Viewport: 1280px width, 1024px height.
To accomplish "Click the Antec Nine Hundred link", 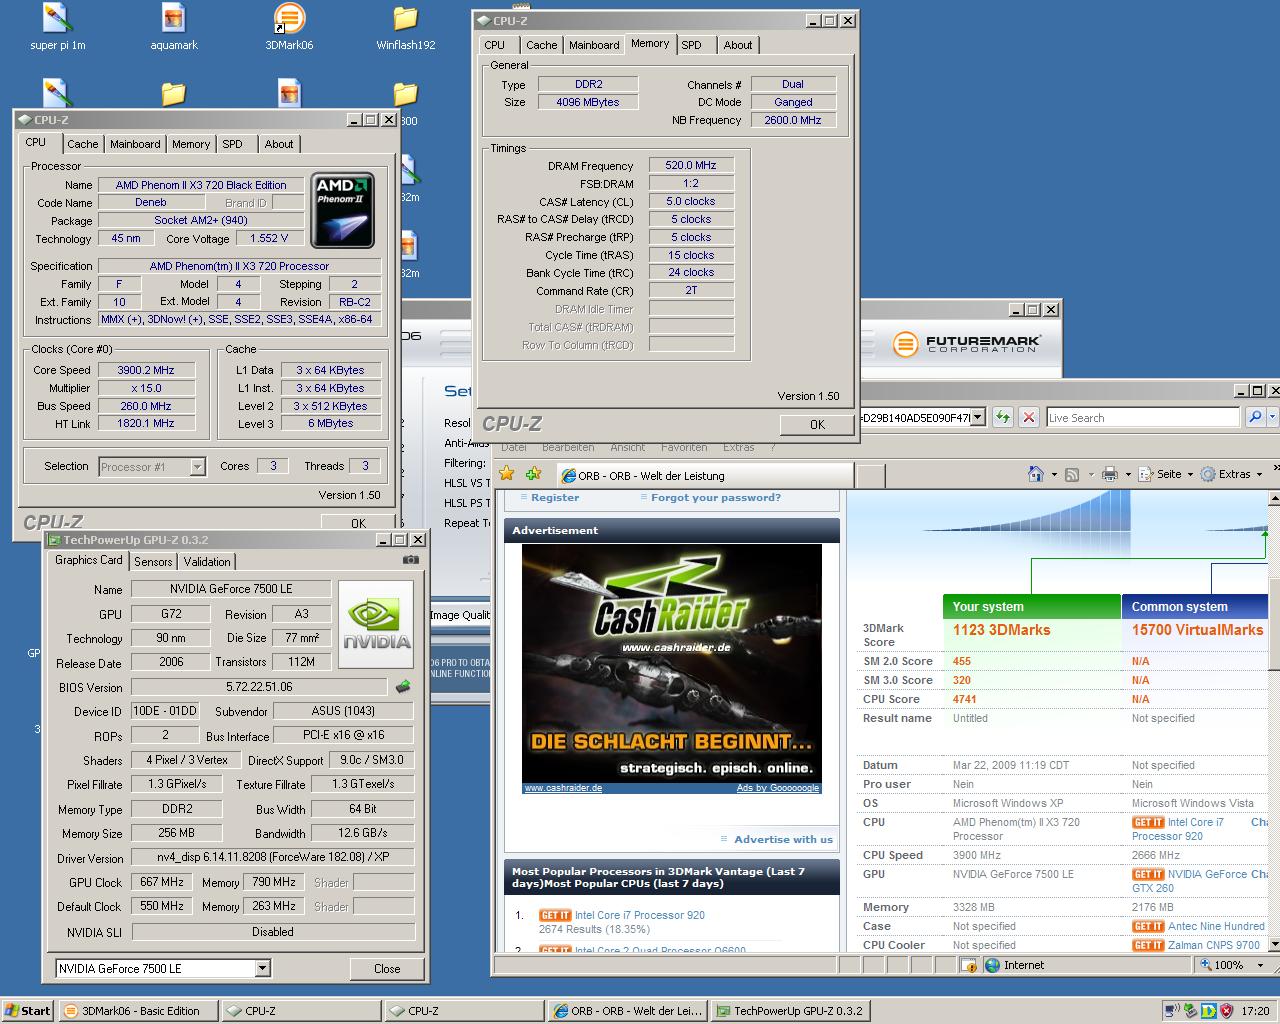I will pos(1216,926).
